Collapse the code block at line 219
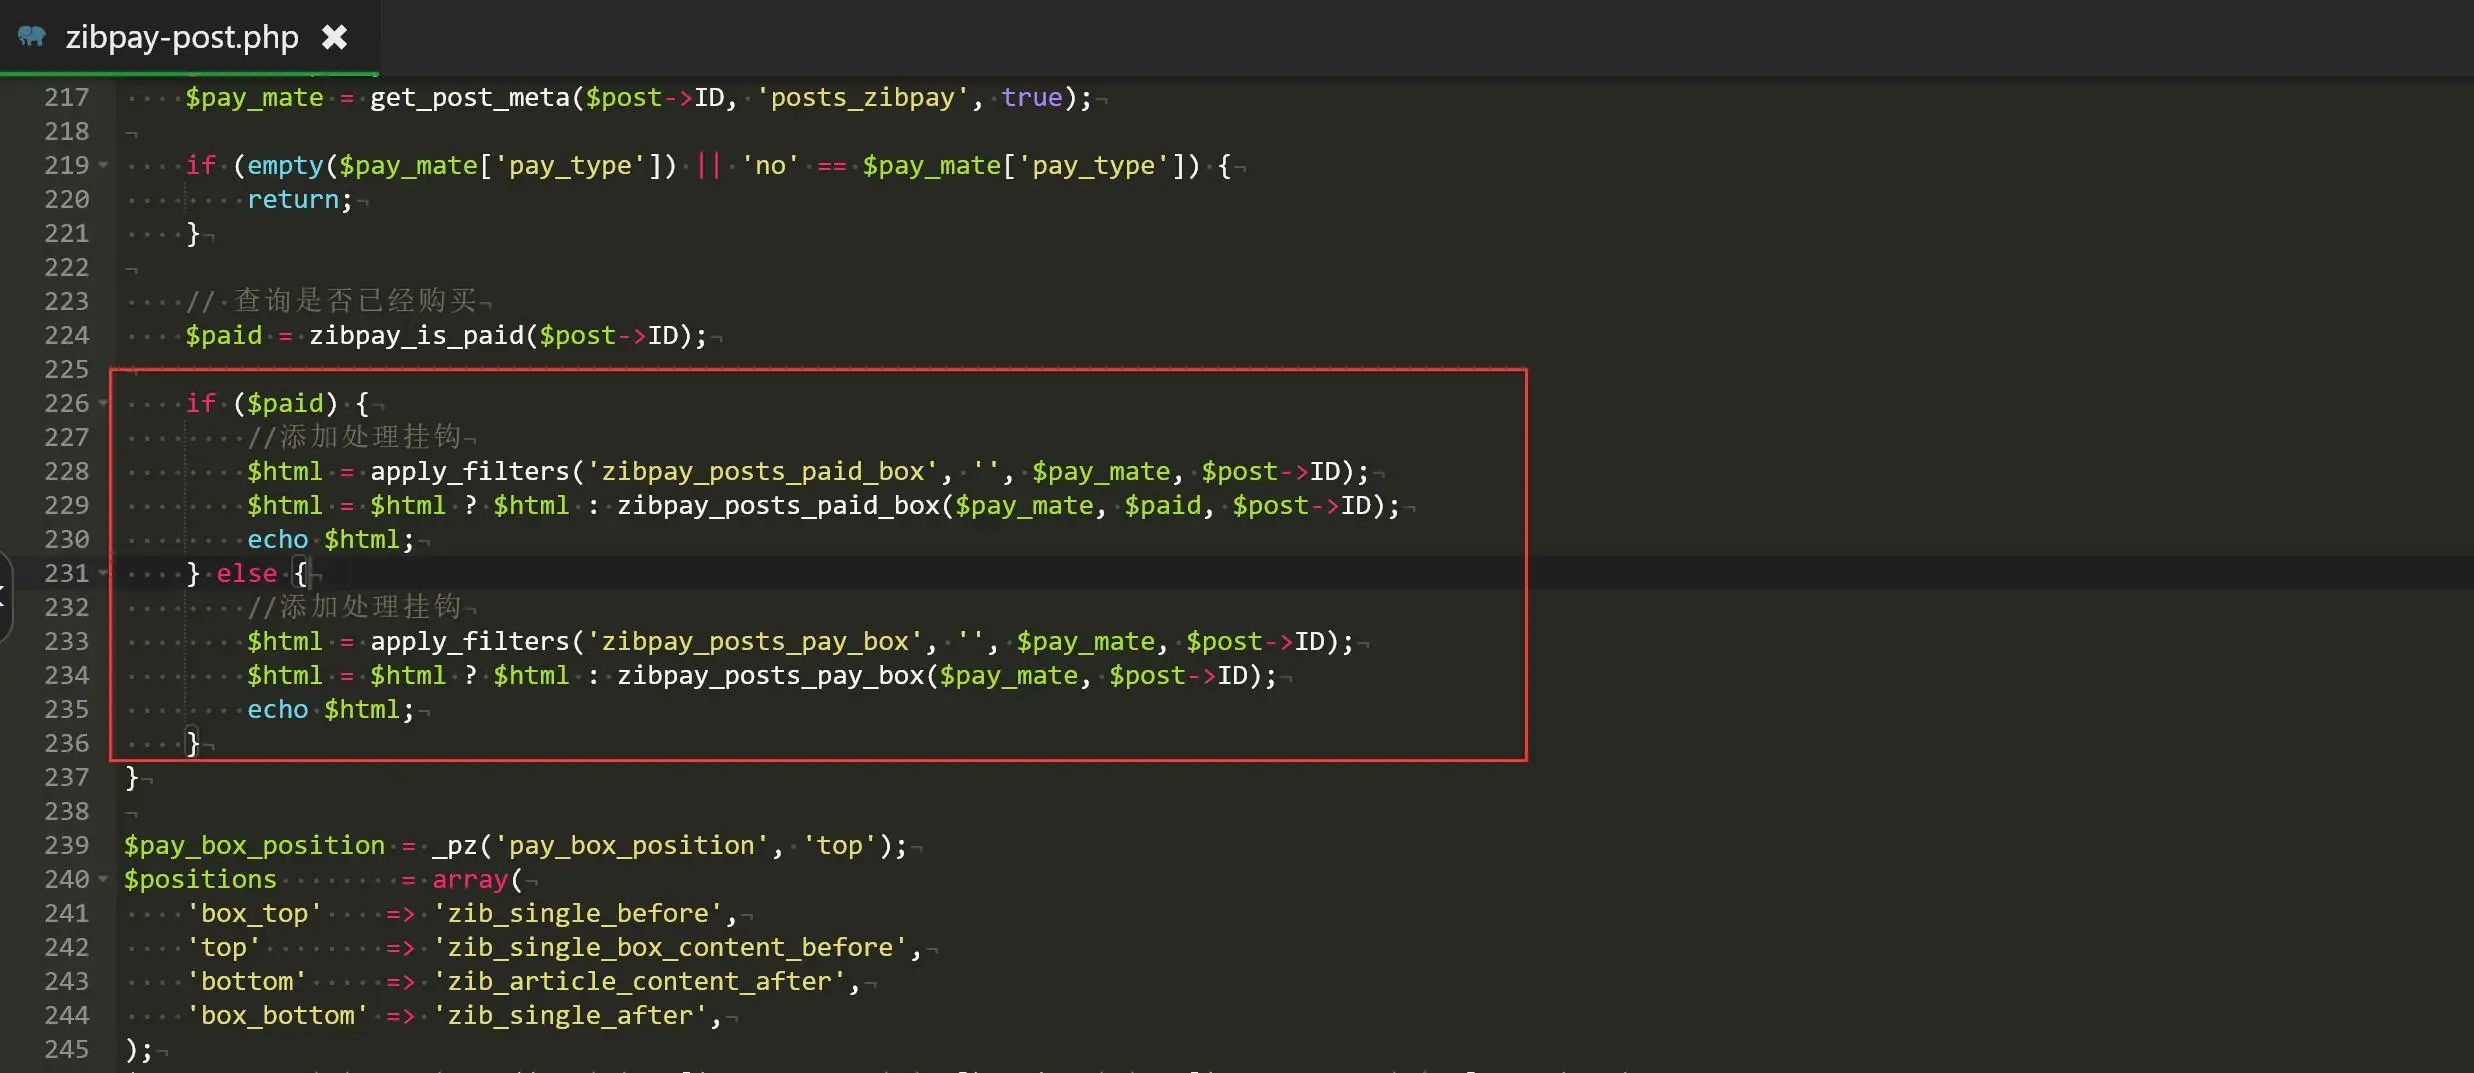This screenshot has height=1073, width=2474. tap(103, 165)
